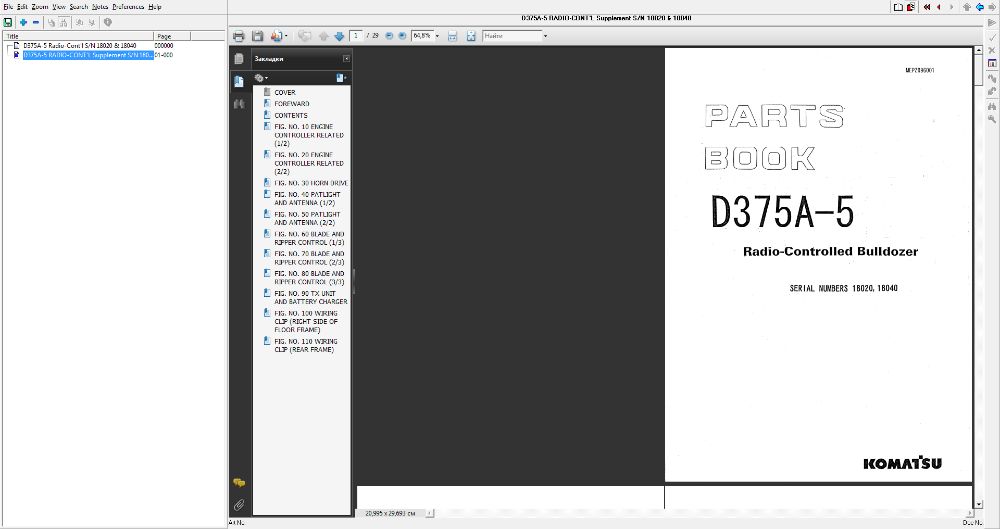Open FIG. NO. 30 Horn Drive bookmark
The image size is (1000, 529).
311,183
